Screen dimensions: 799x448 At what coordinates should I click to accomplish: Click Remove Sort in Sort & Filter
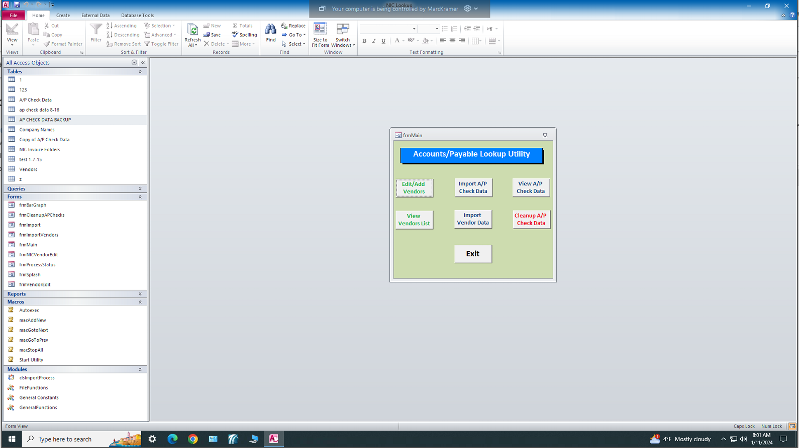[x=123, y=44]
